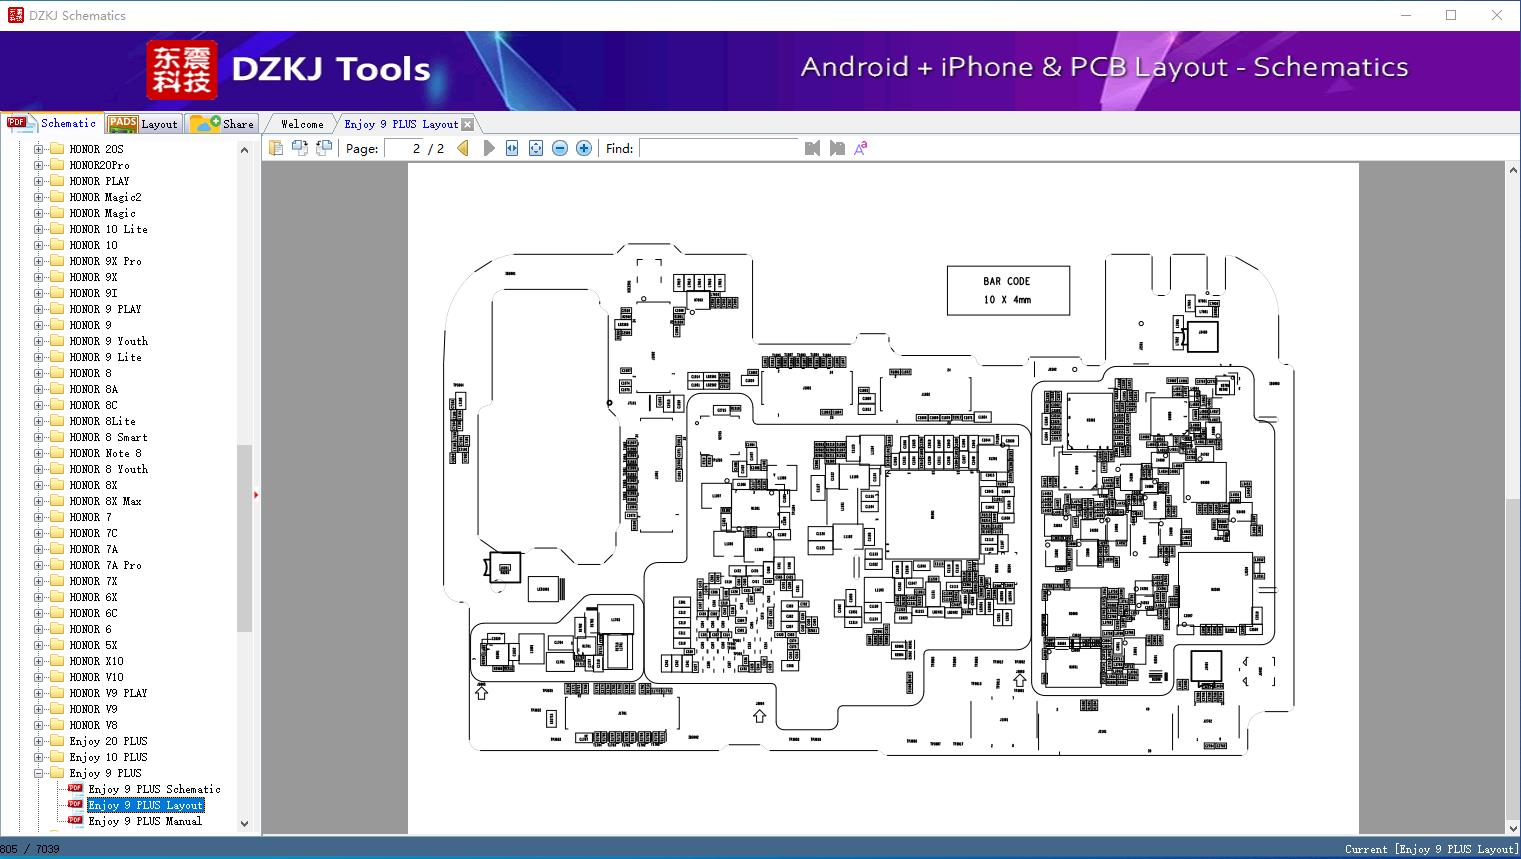Click the fit-width zoom icon
The height and width of the screenshot is (859, 1521).
512,147
